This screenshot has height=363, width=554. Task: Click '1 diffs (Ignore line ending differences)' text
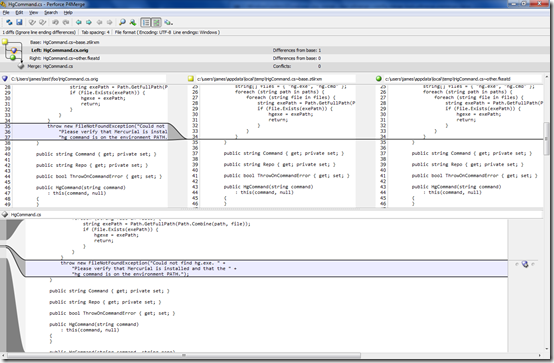click(x=39, y=32)
